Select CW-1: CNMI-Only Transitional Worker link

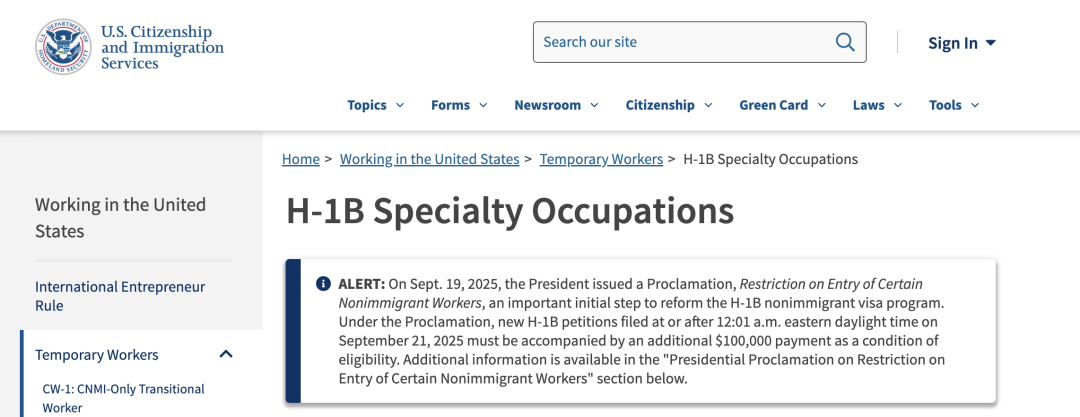tap(123, 398)
